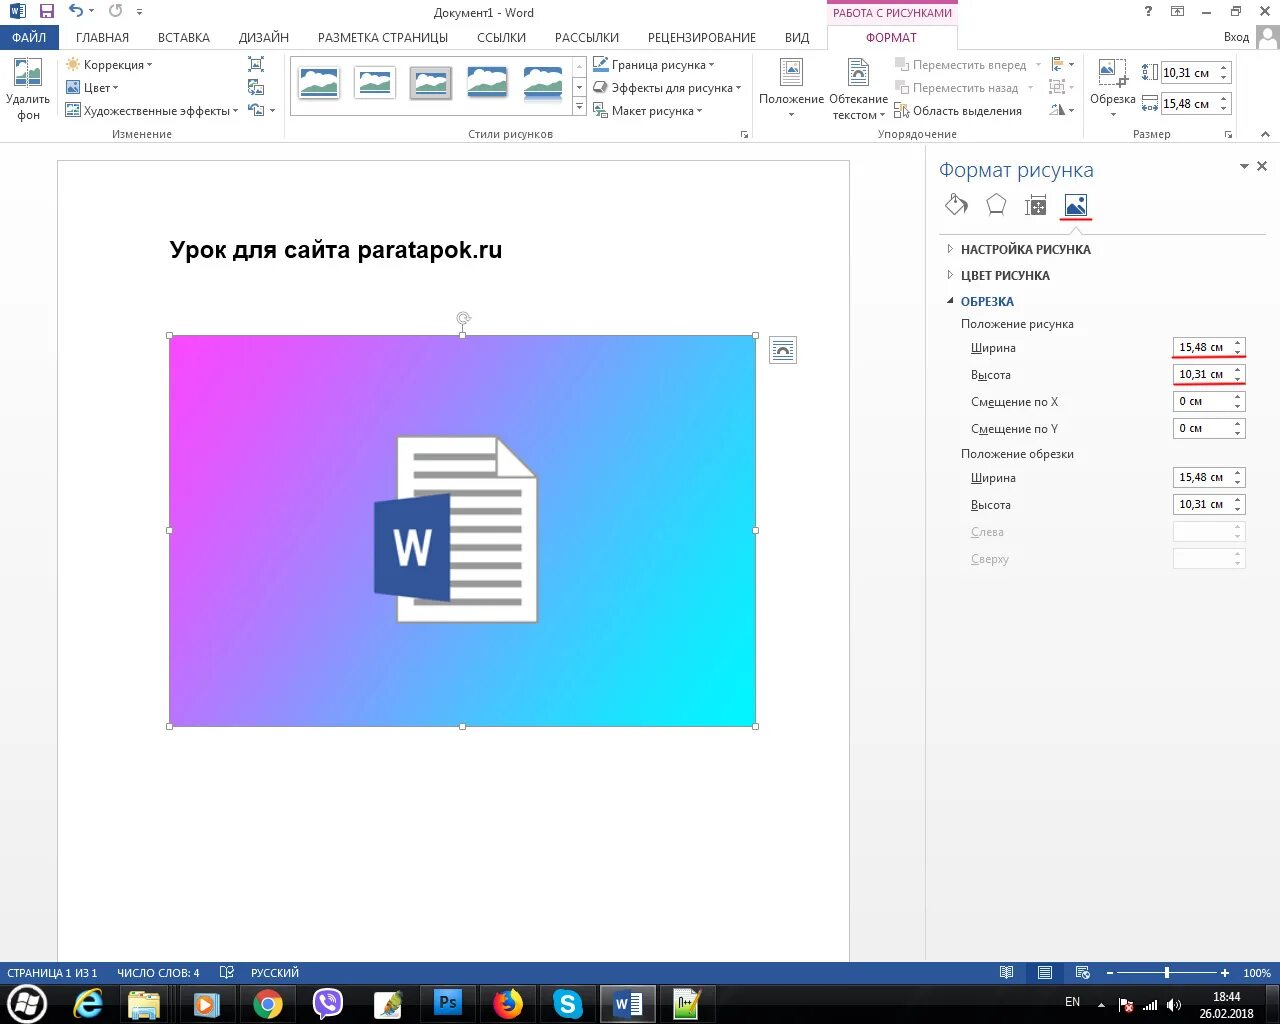Image resolution: width=1280 pixels, height=1024 pixels.
Task: Click the Windows Start button
Action: click(x=26, y=1003)
